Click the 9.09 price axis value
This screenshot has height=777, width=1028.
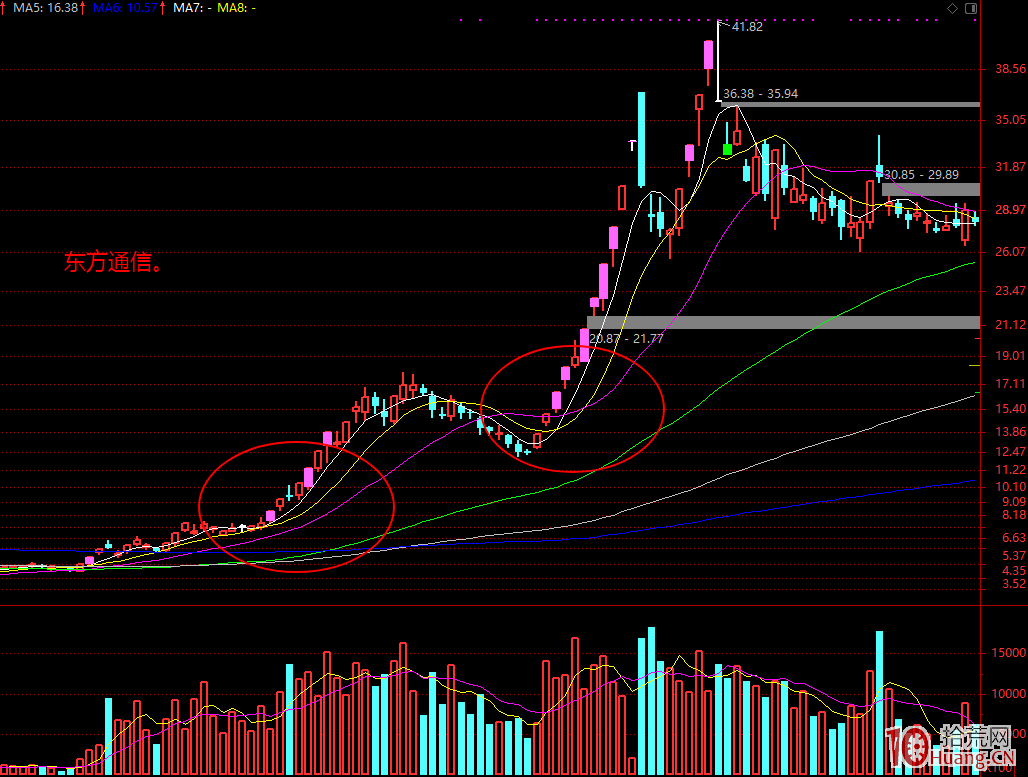tap(1014, 502)
